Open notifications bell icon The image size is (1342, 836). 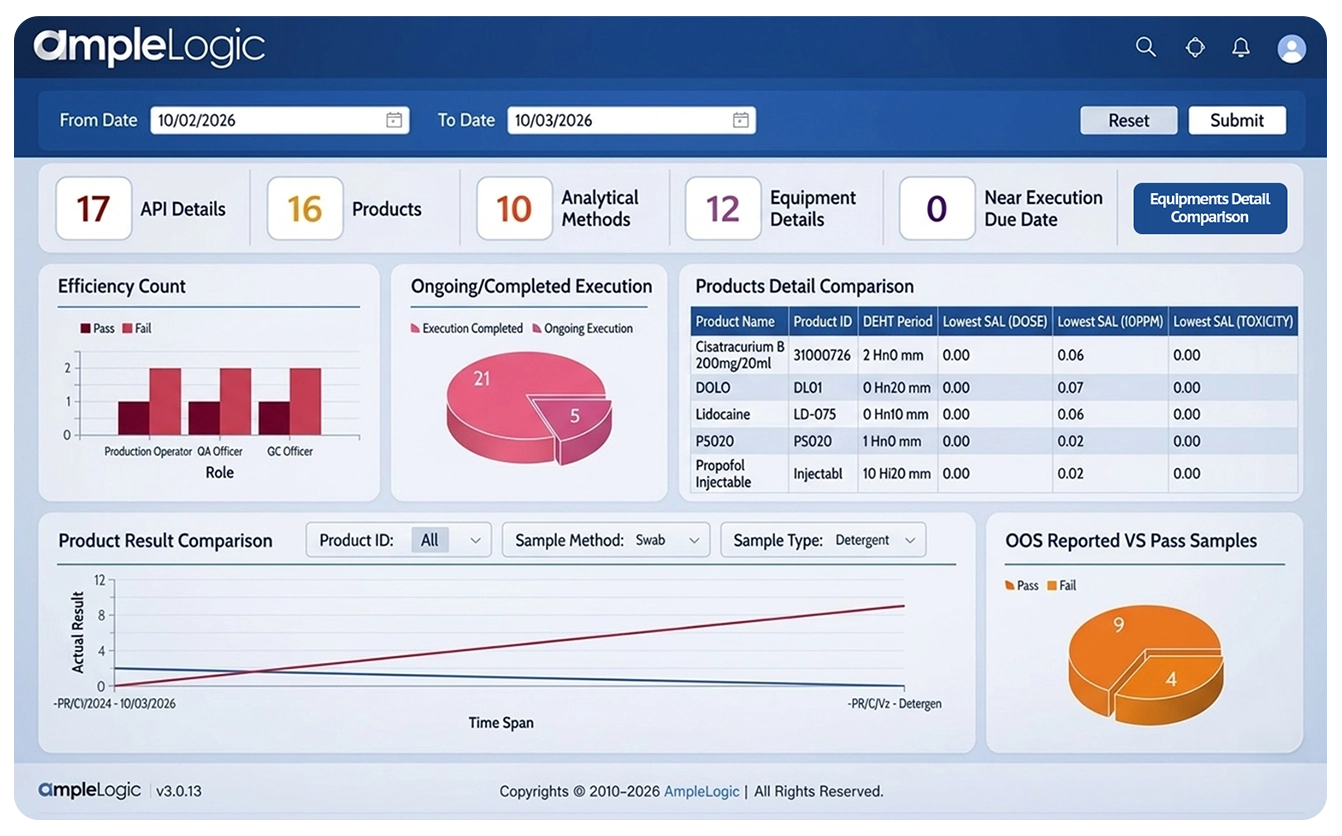click(x=1241, y=47)
